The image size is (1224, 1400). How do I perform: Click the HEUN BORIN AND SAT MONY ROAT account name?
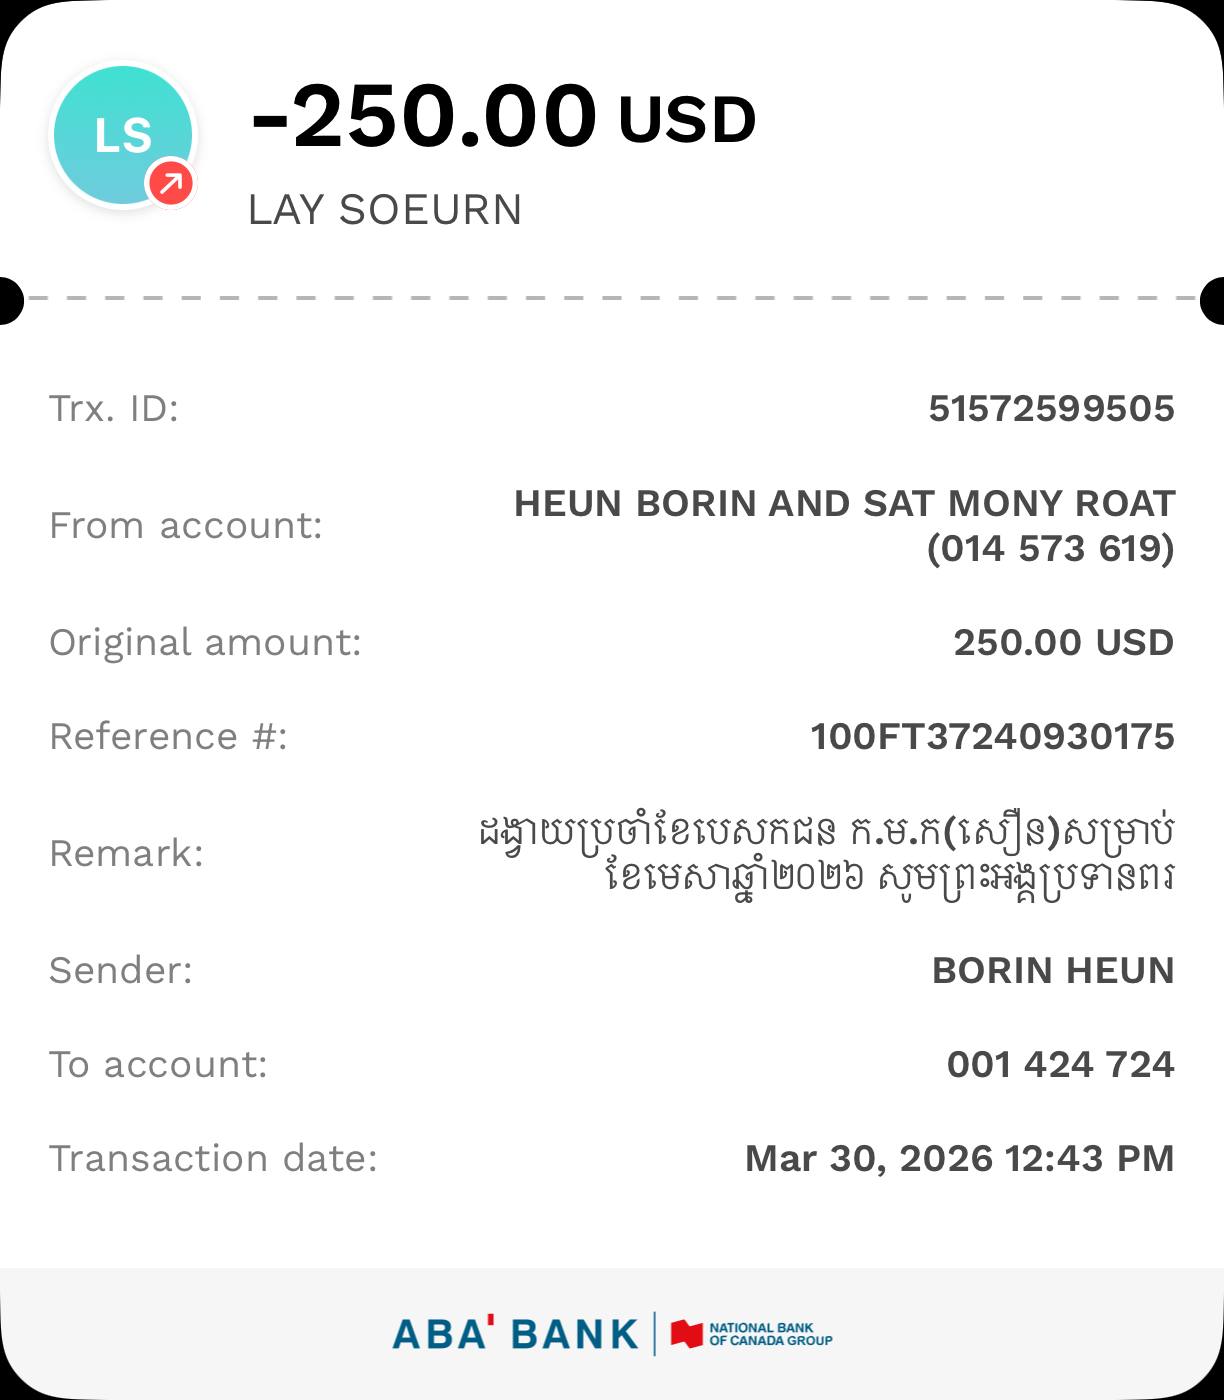point(844,503)
